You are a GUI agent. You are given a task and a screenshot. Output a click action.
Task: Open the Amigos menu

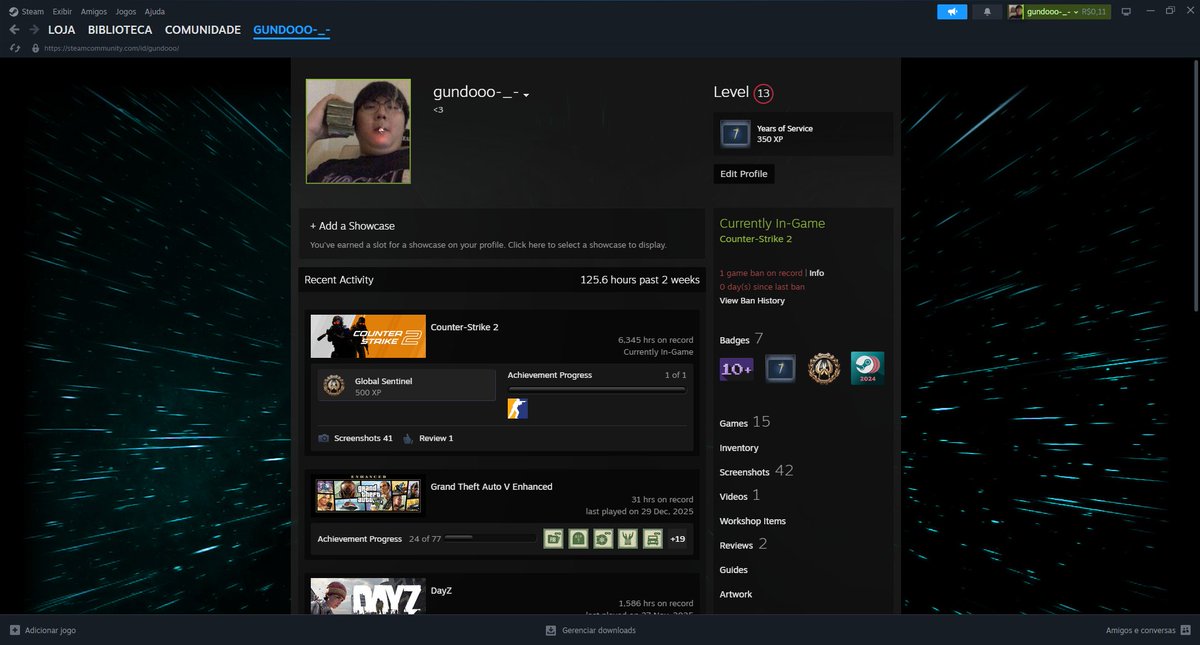click(94, 11)
